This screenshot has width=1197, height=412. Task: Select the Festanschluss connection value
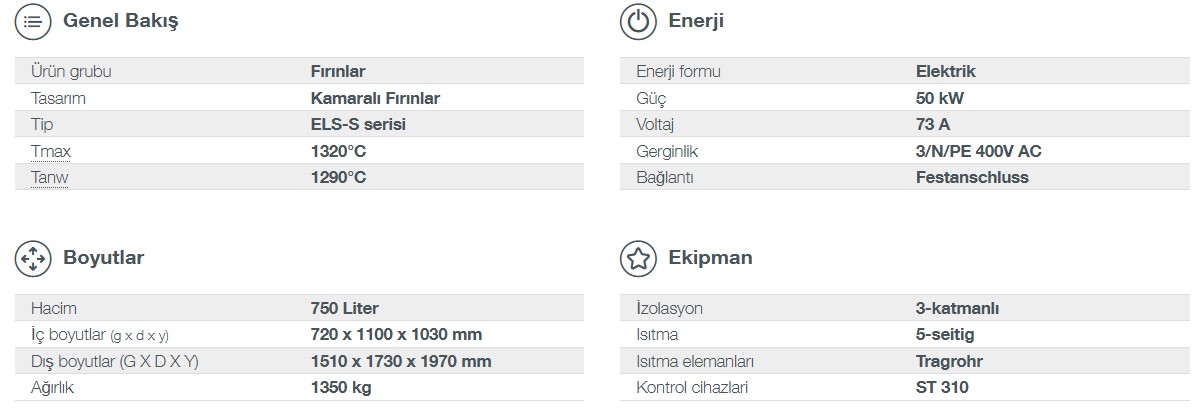[x=973, y=178]
